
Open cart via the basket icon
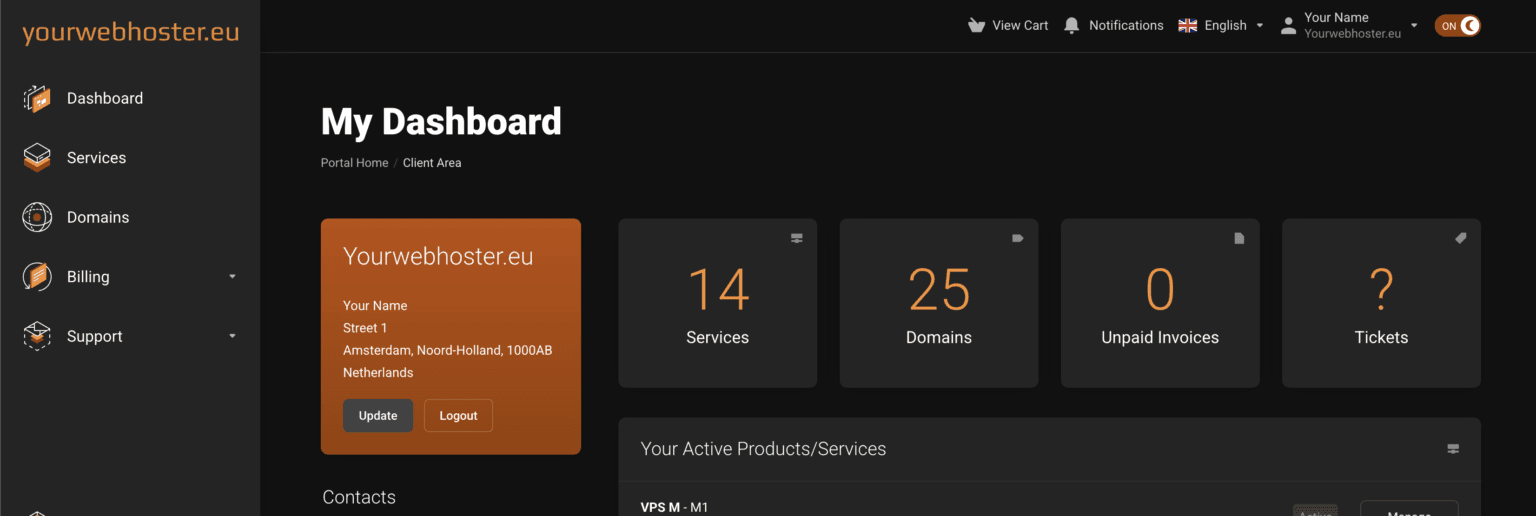(976, 26)
